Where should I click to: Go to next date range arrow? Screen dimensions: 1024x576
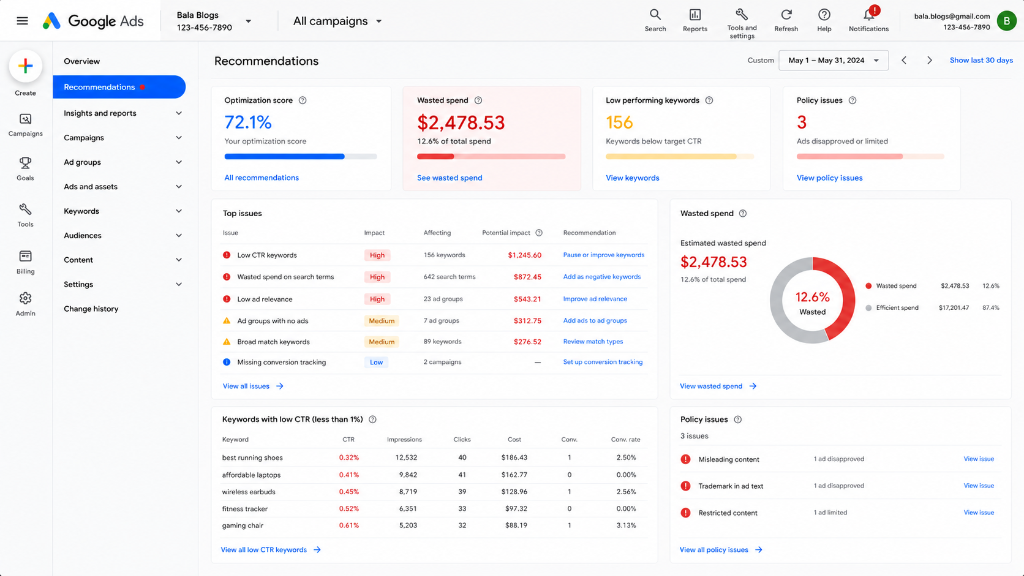click(929, 60)
